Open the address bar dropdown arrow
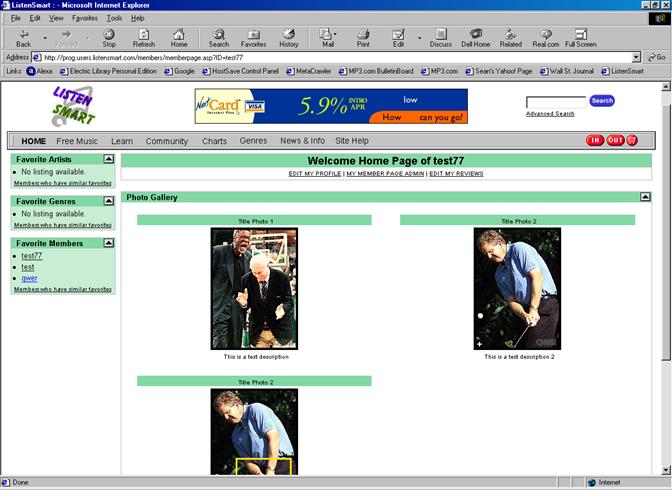The image size is (672, 490). pos(637,58)
